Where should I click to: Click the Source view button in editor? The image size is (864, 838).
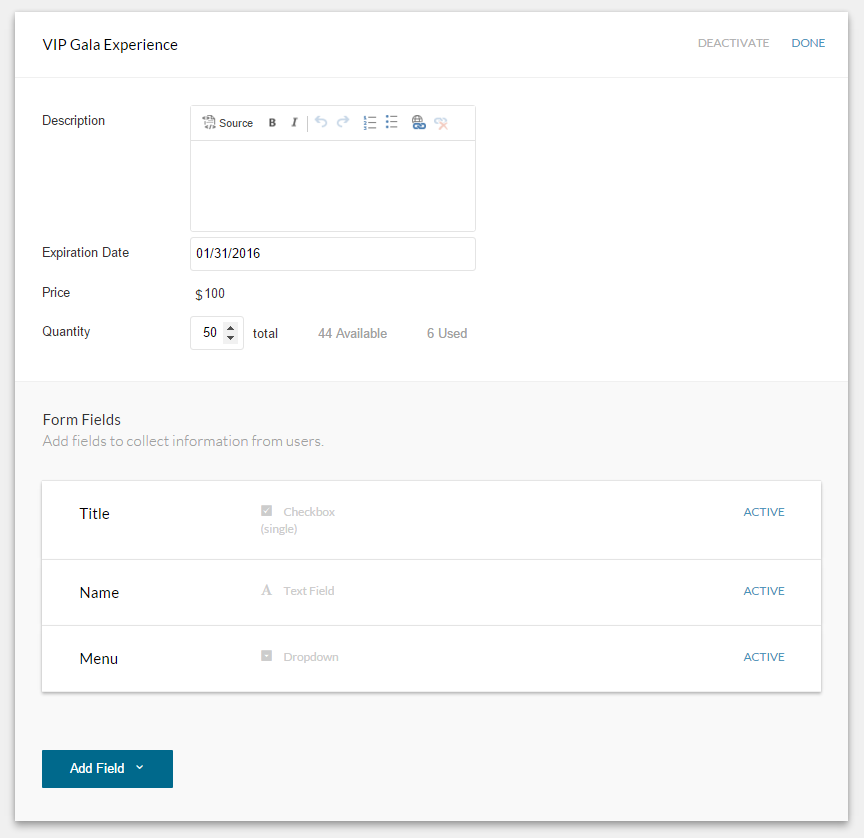click(228, 123)
